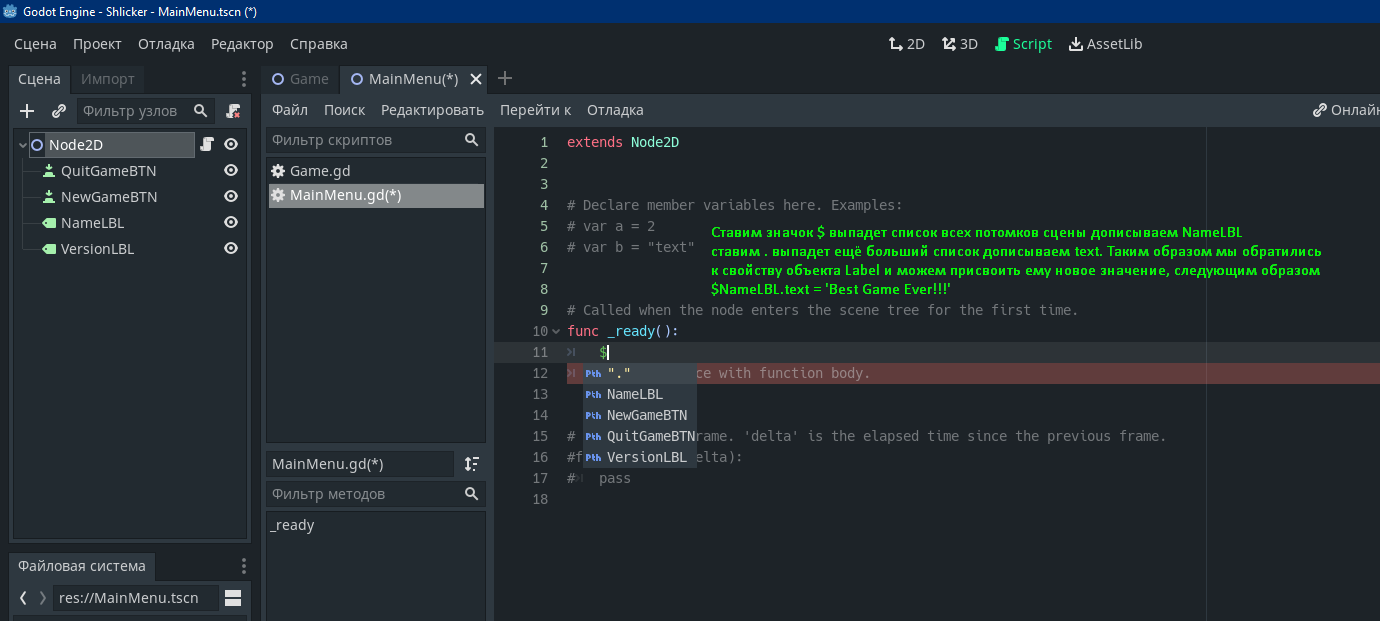The width and height of the screenshot is (1380, 621).
Task: Select the NewGameBTN node in the scene tree
Action: coord(108,197)
